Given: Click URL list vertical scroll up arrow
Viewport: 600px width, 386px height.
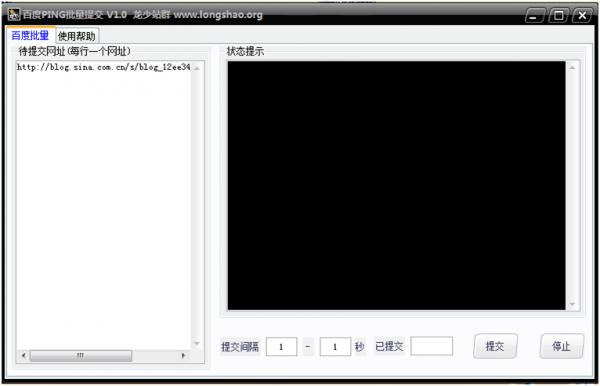Looking at the screenshot, I should 197,68.
